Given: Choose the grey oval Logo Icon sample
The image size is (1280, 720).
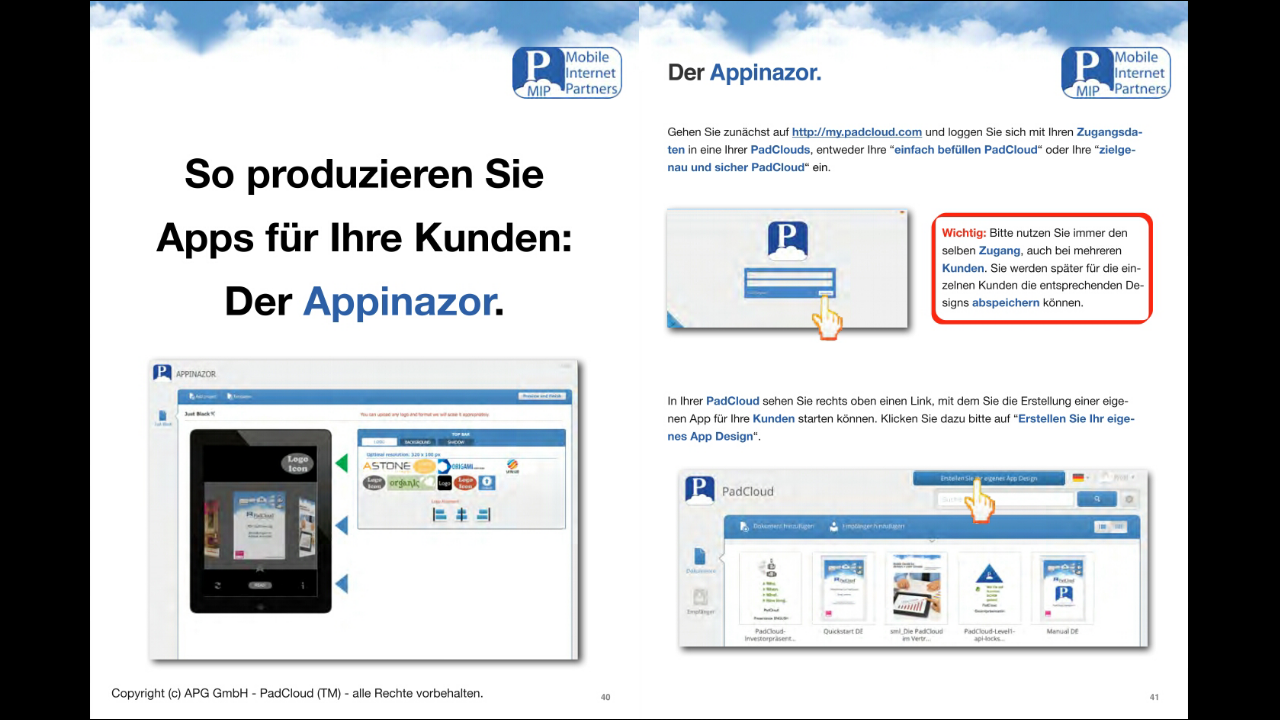Looking at the screenshot, I should coord(374,482).
